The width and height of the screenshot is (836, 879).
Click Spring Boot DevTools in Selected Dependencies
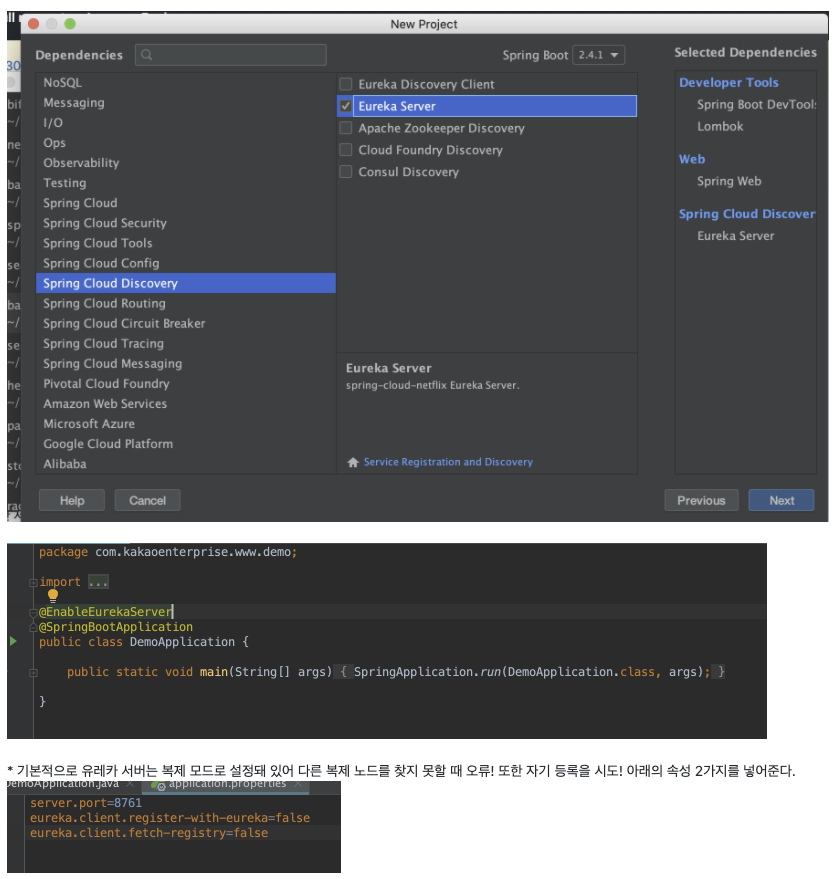click(756, 105)
